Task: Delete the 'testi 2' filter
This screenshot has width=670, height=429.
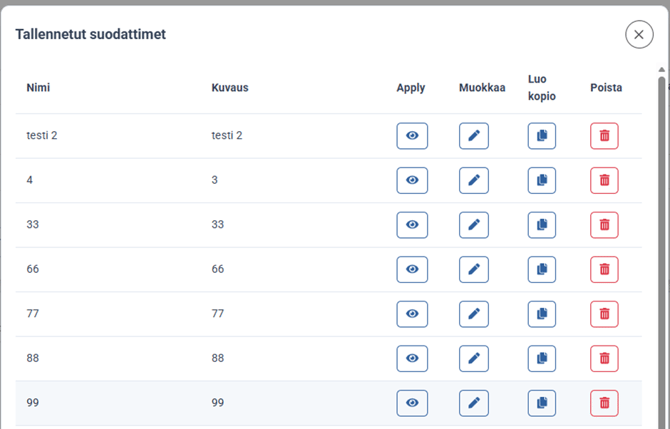Action: pos(604,136)
